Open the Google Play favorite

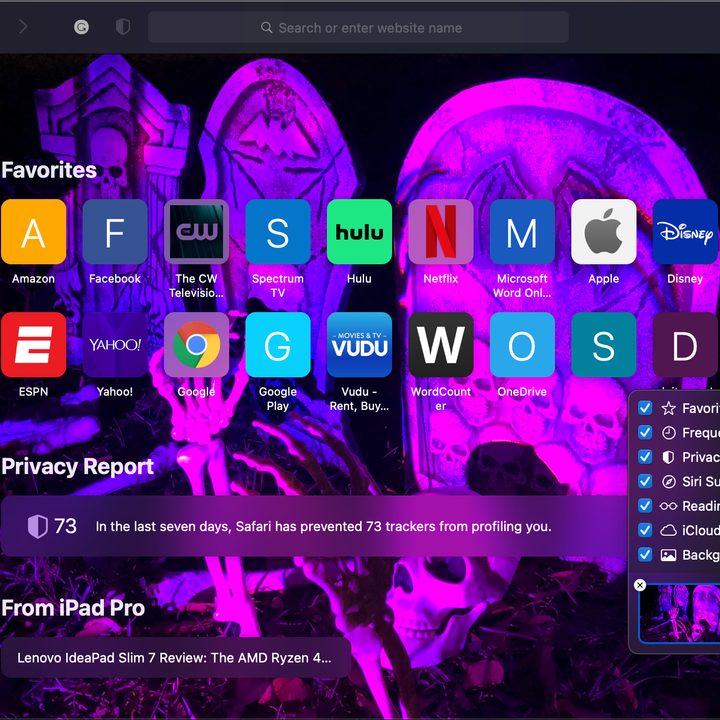pyautogui.click(x=278, y=345)
